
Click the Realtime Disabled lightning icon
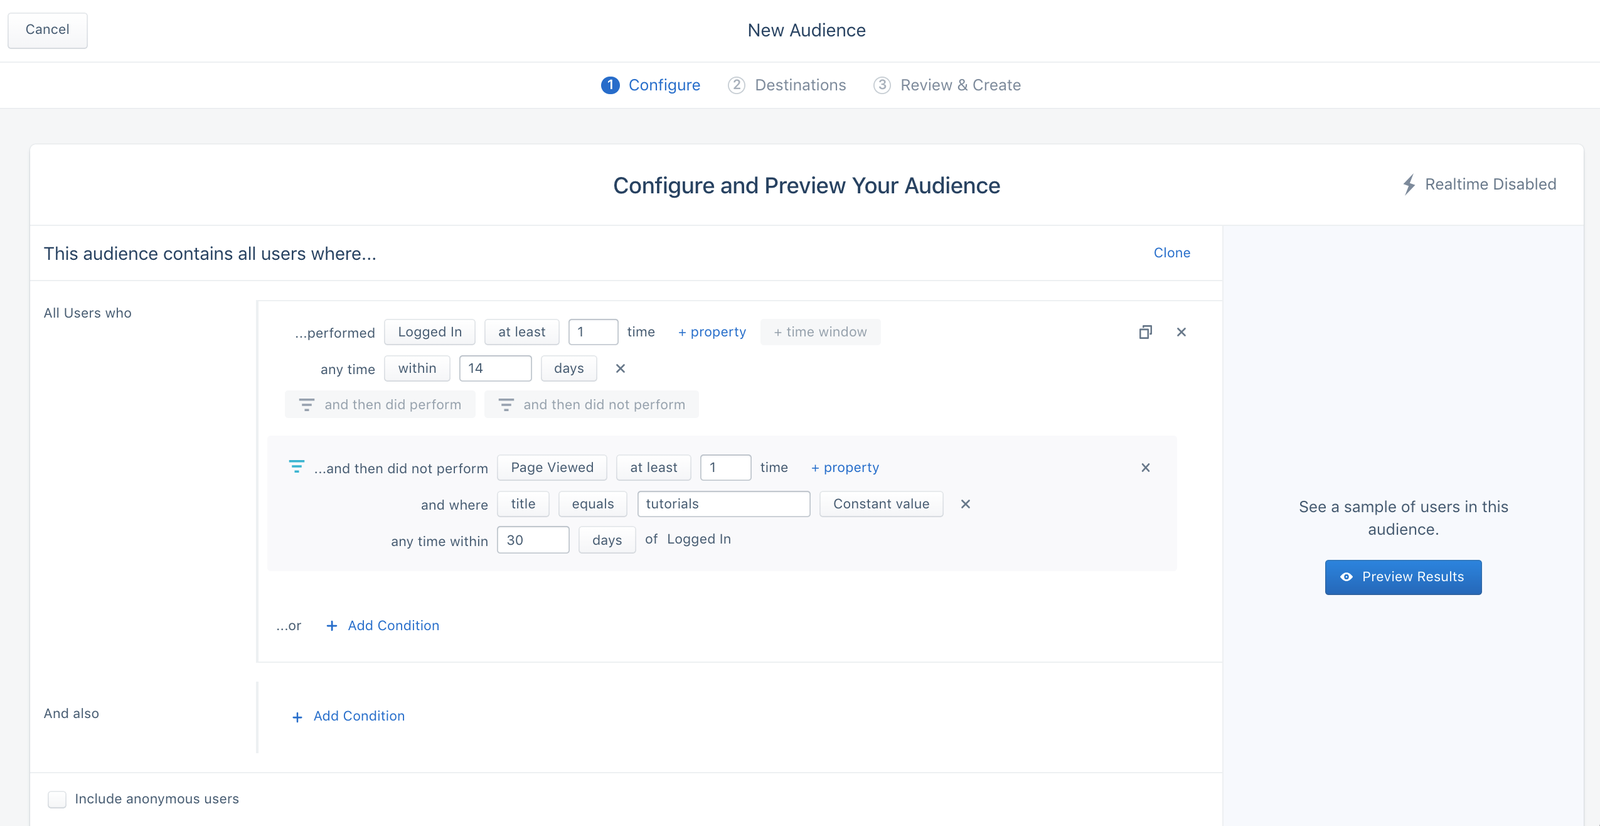point(1409,185)
